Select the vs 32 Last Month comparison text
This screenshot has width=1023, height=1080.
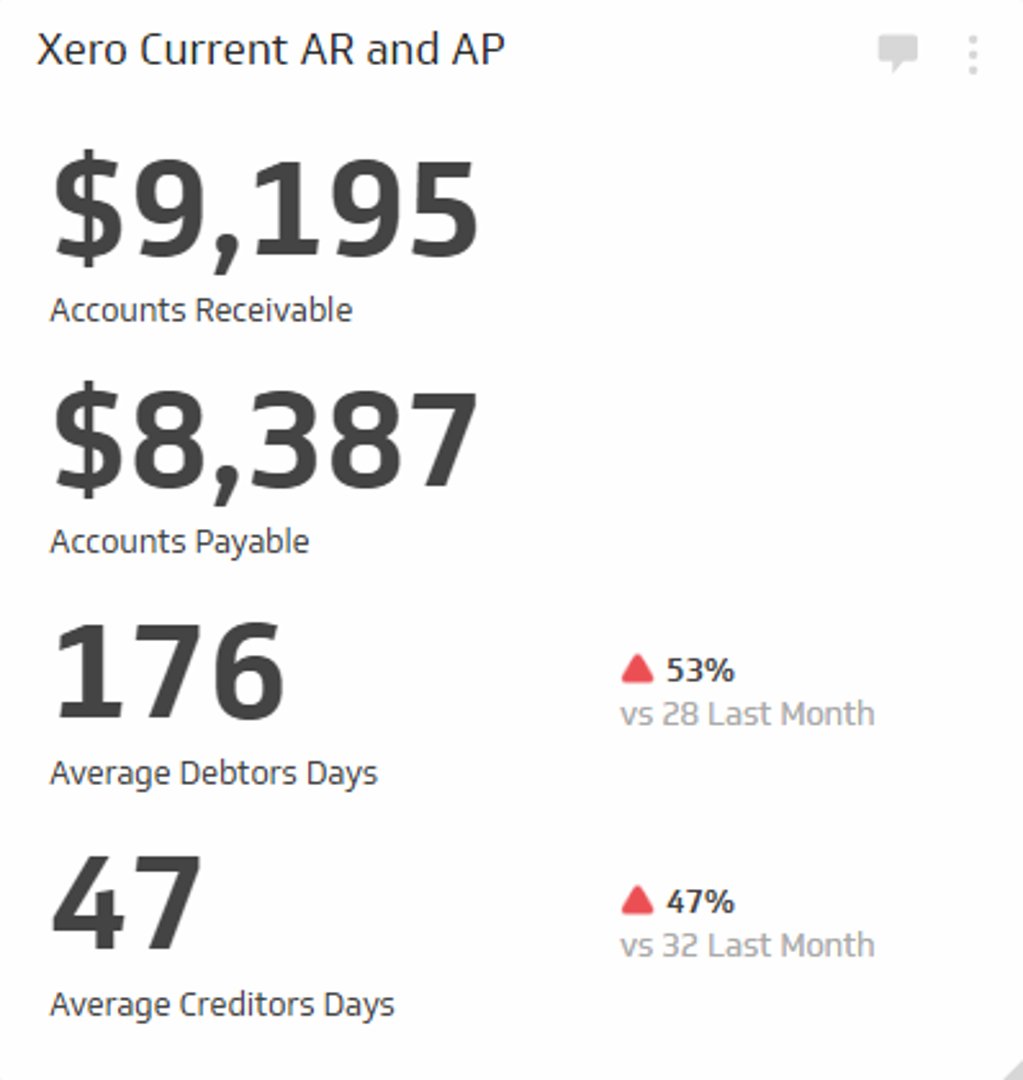pos(747,944)
